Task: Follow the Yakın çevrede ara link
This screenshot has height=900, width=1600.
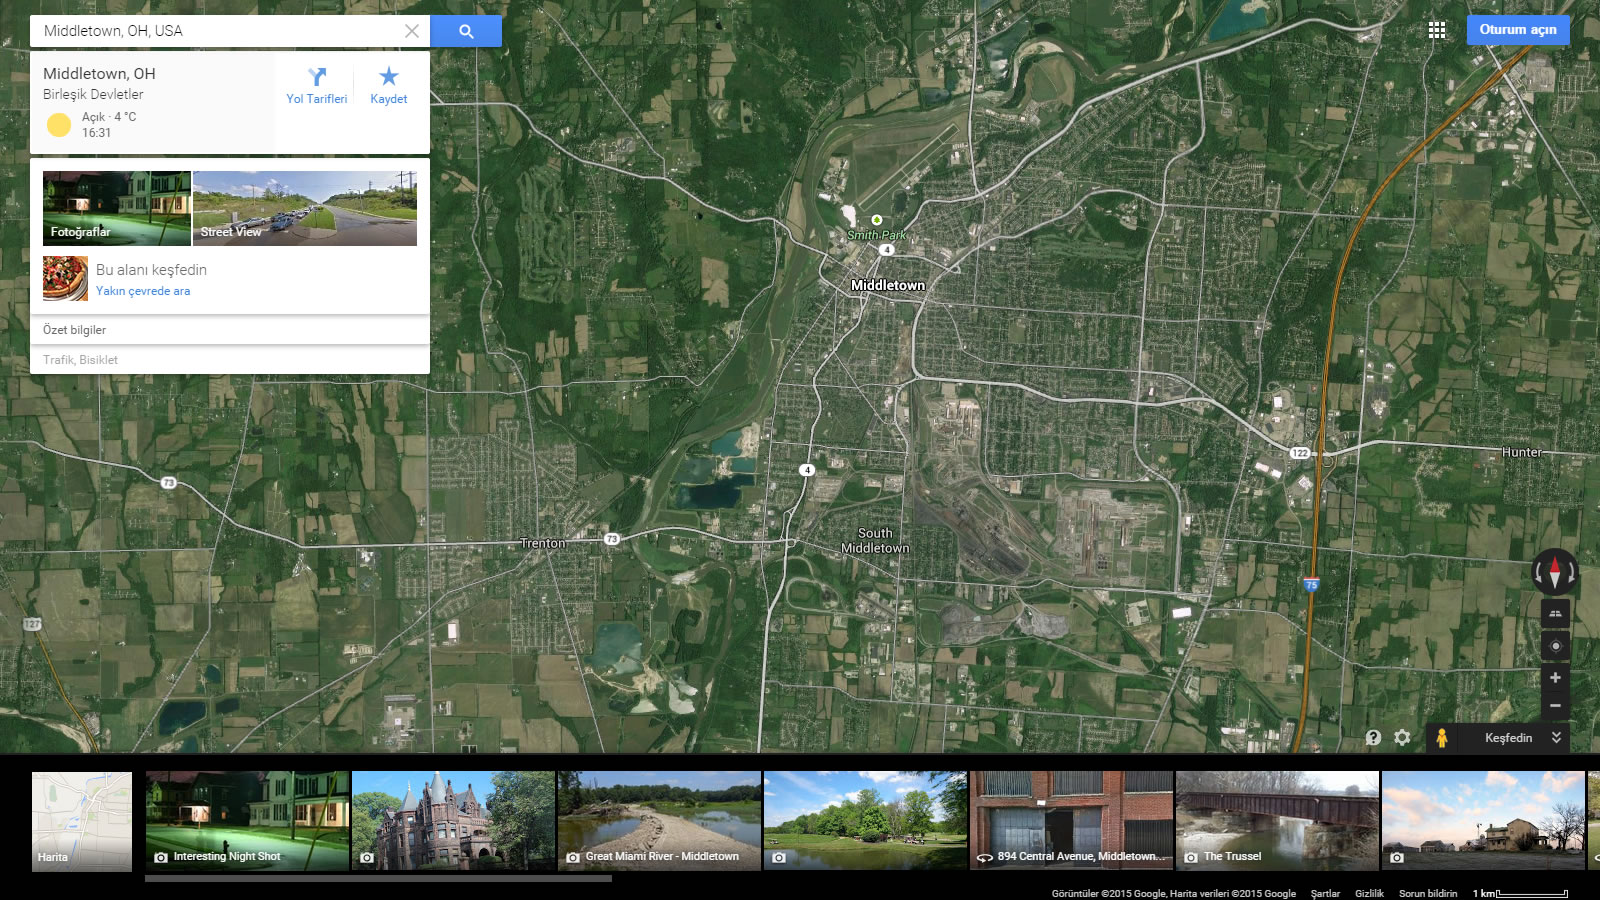Action: (143, 291)
